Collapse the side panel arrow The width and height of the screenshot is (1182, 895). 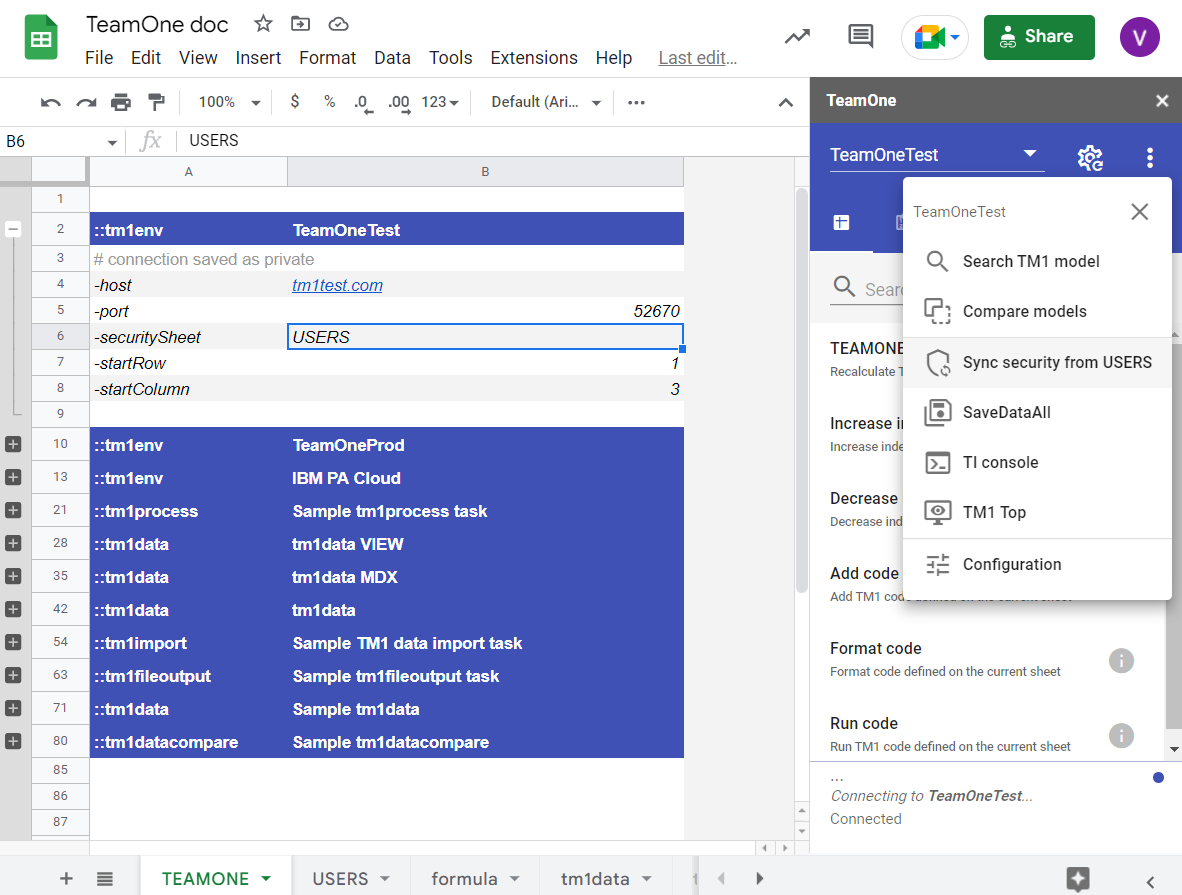[x=1150, y=881]
